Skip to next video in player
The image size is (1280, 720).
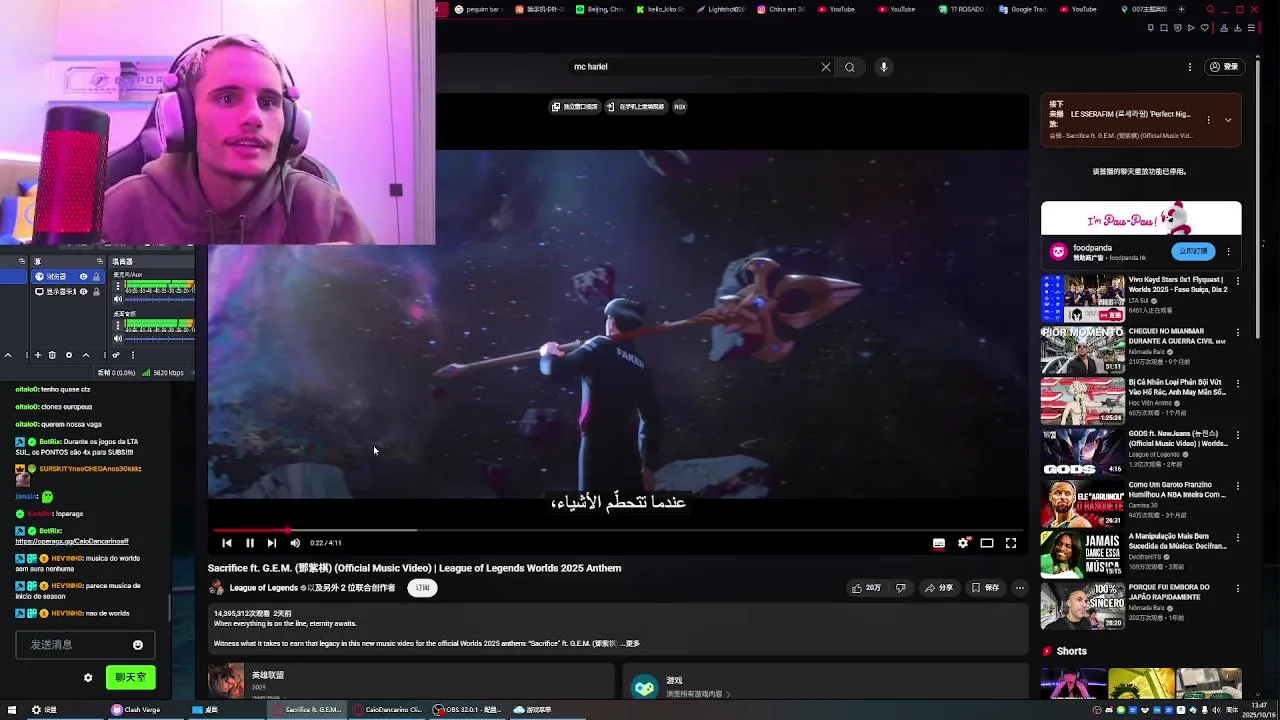point(272,543)
